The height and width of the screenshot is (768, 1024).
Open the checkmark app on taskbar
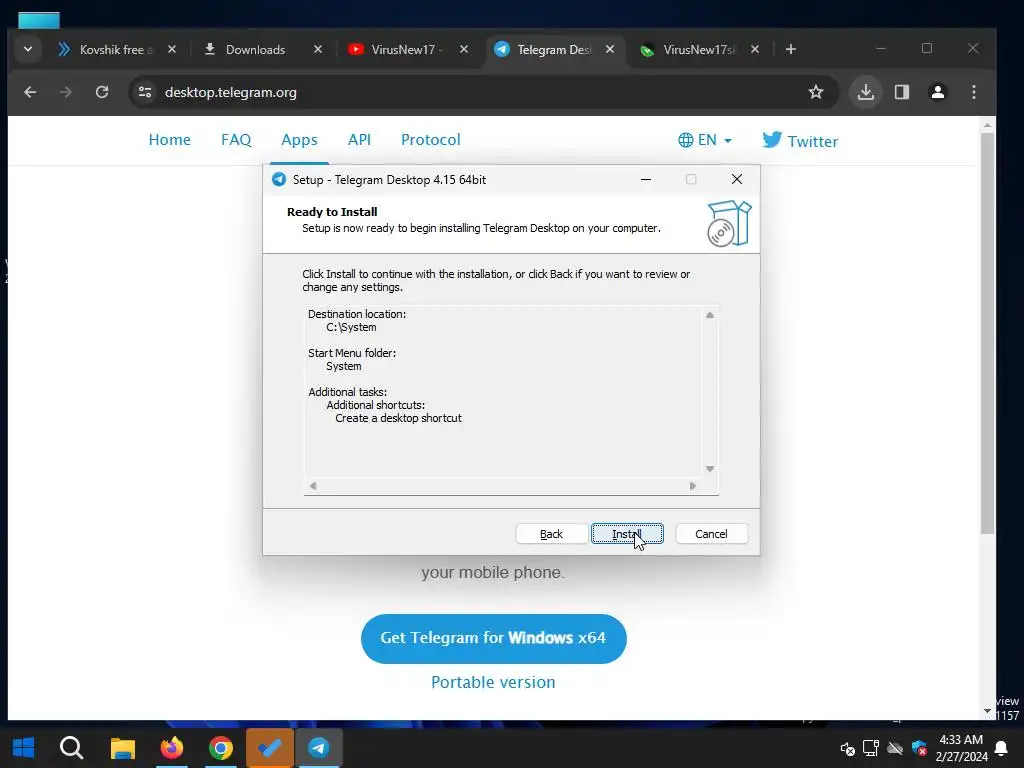270,748
